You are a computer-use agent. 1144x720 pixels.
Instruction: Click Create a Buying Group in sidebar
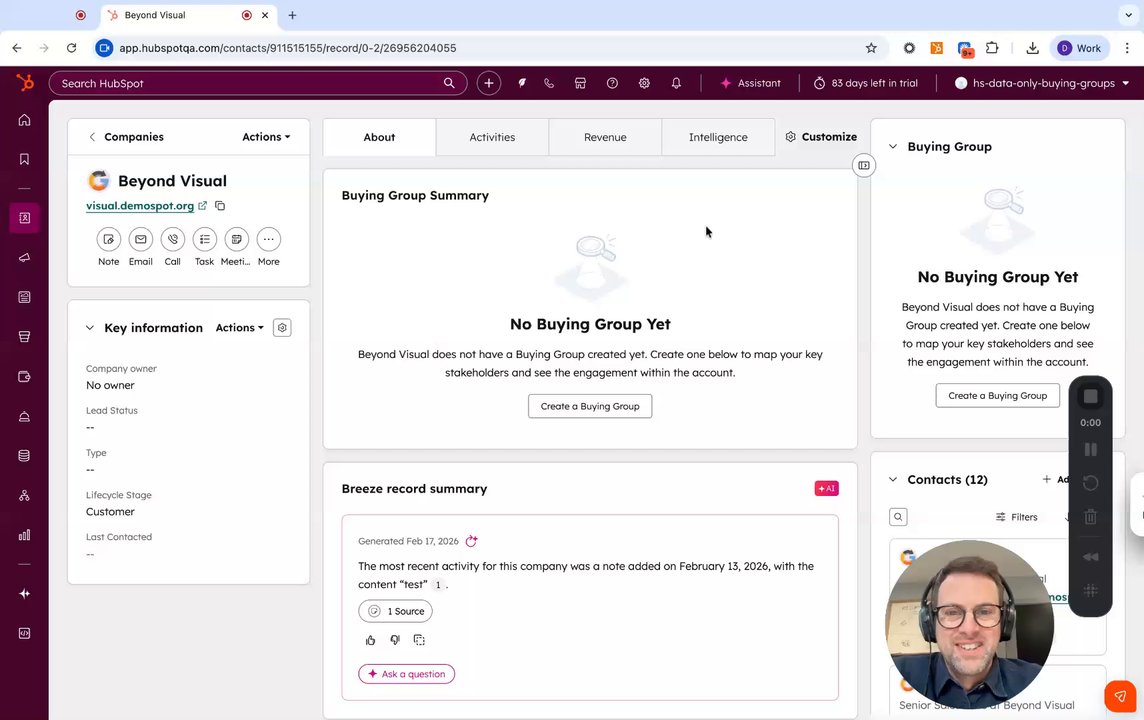point(997,395)
